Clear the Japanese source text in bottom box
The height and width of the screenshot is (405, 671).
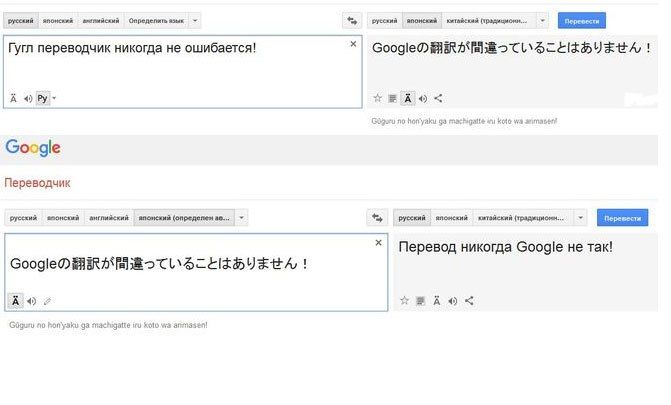pos(378,243)
